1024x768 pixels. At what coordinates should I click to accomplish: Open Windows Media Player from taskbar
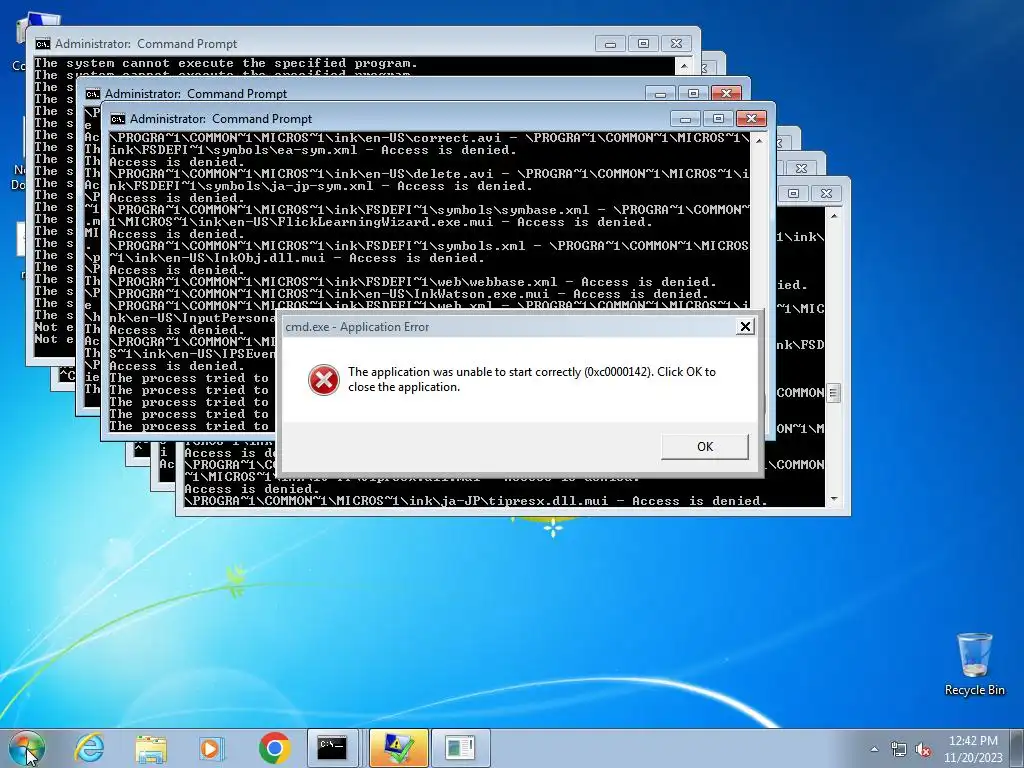click(x=212, y=748)
